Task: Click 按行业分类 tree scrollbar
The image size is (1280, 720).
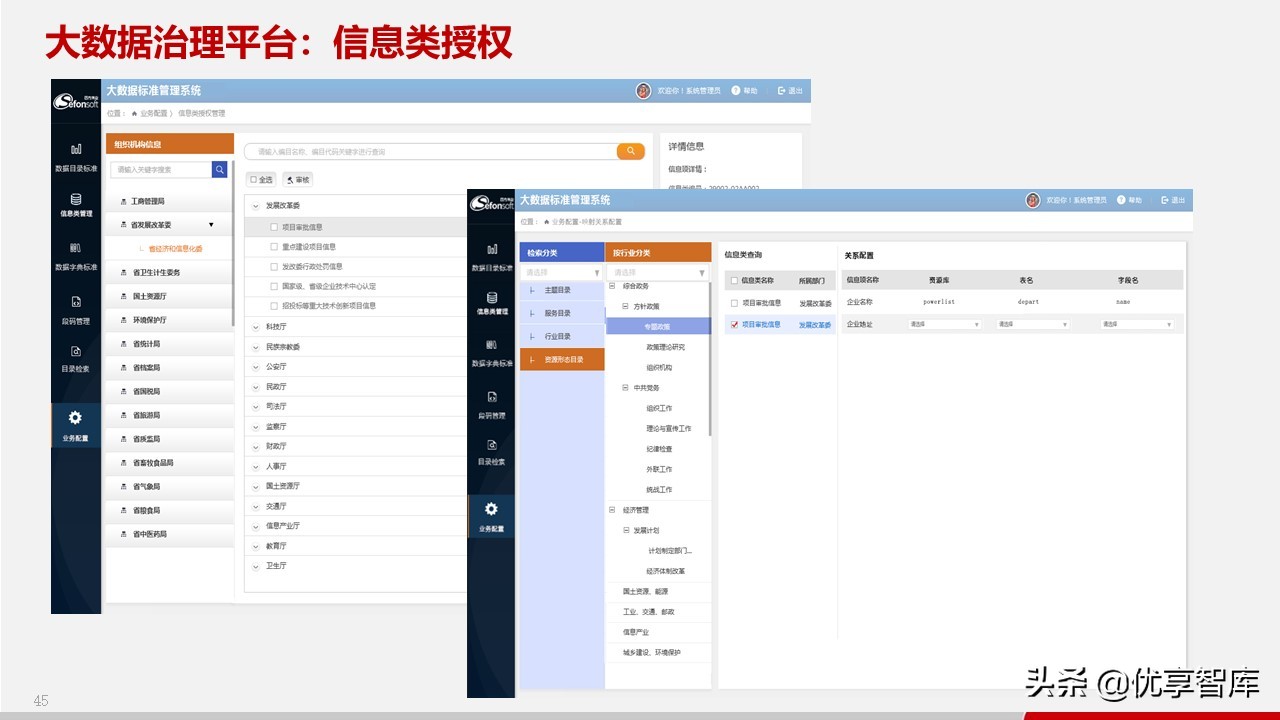Action: (711, 360)
